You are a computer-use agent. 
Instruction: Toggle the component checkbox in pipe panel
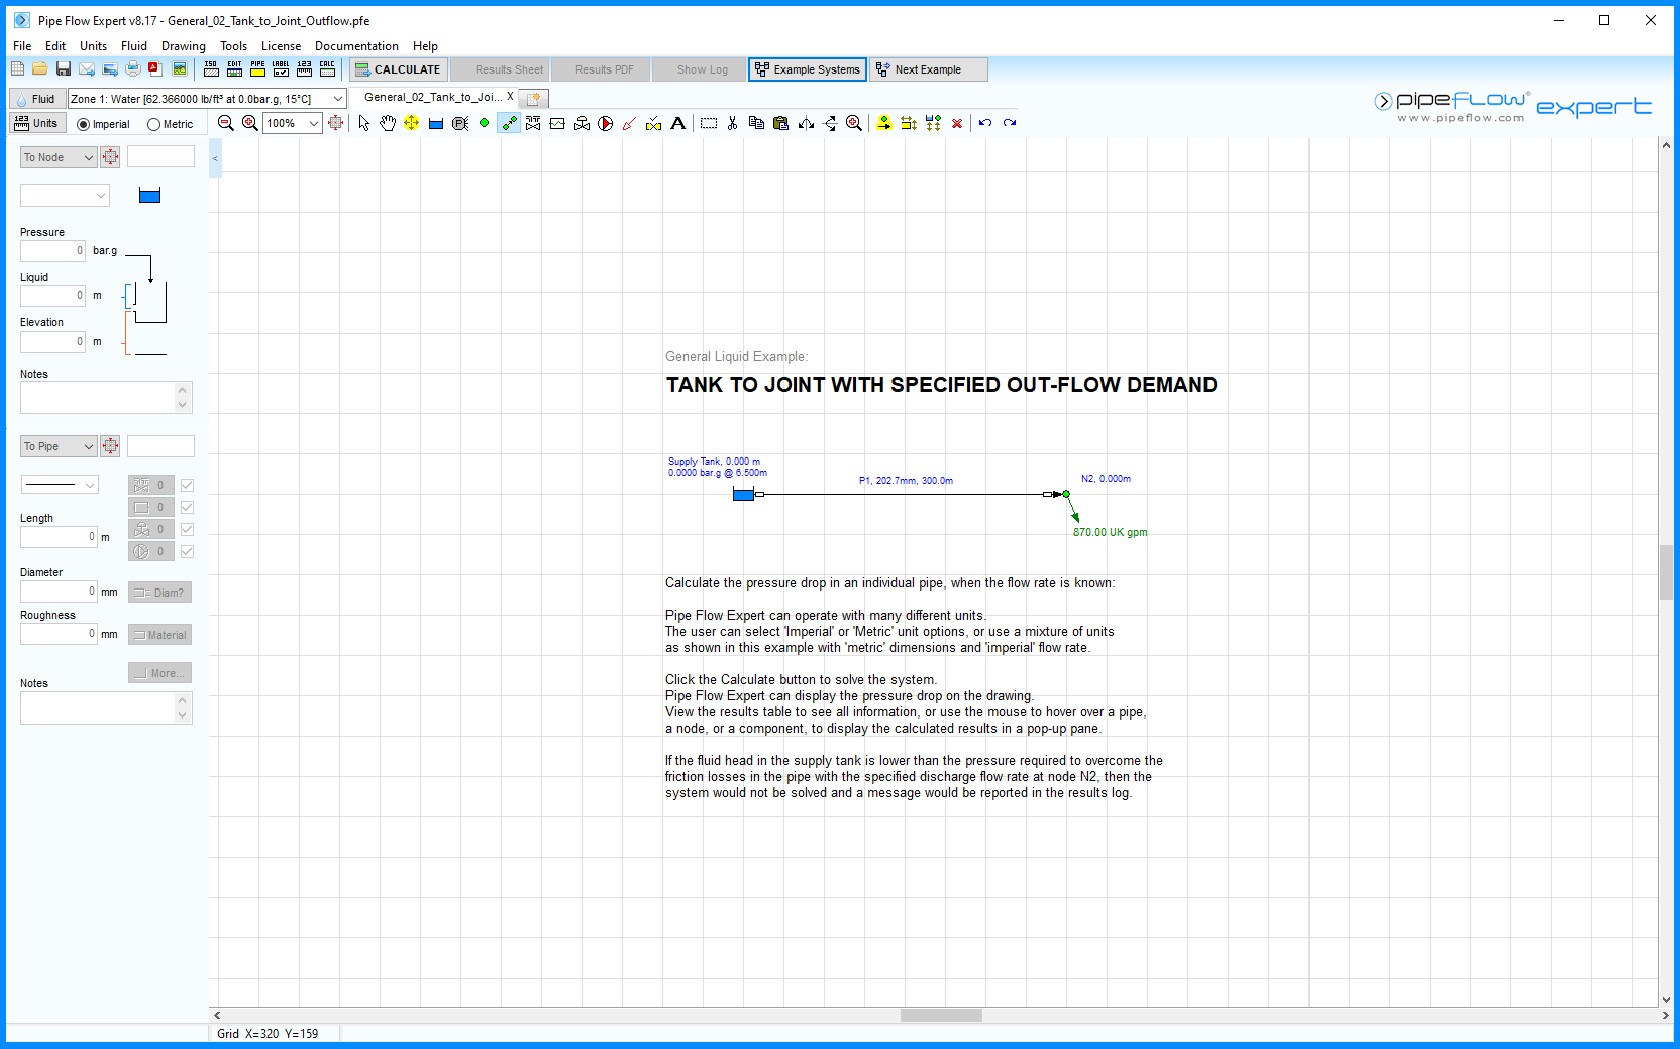(187, 507)
